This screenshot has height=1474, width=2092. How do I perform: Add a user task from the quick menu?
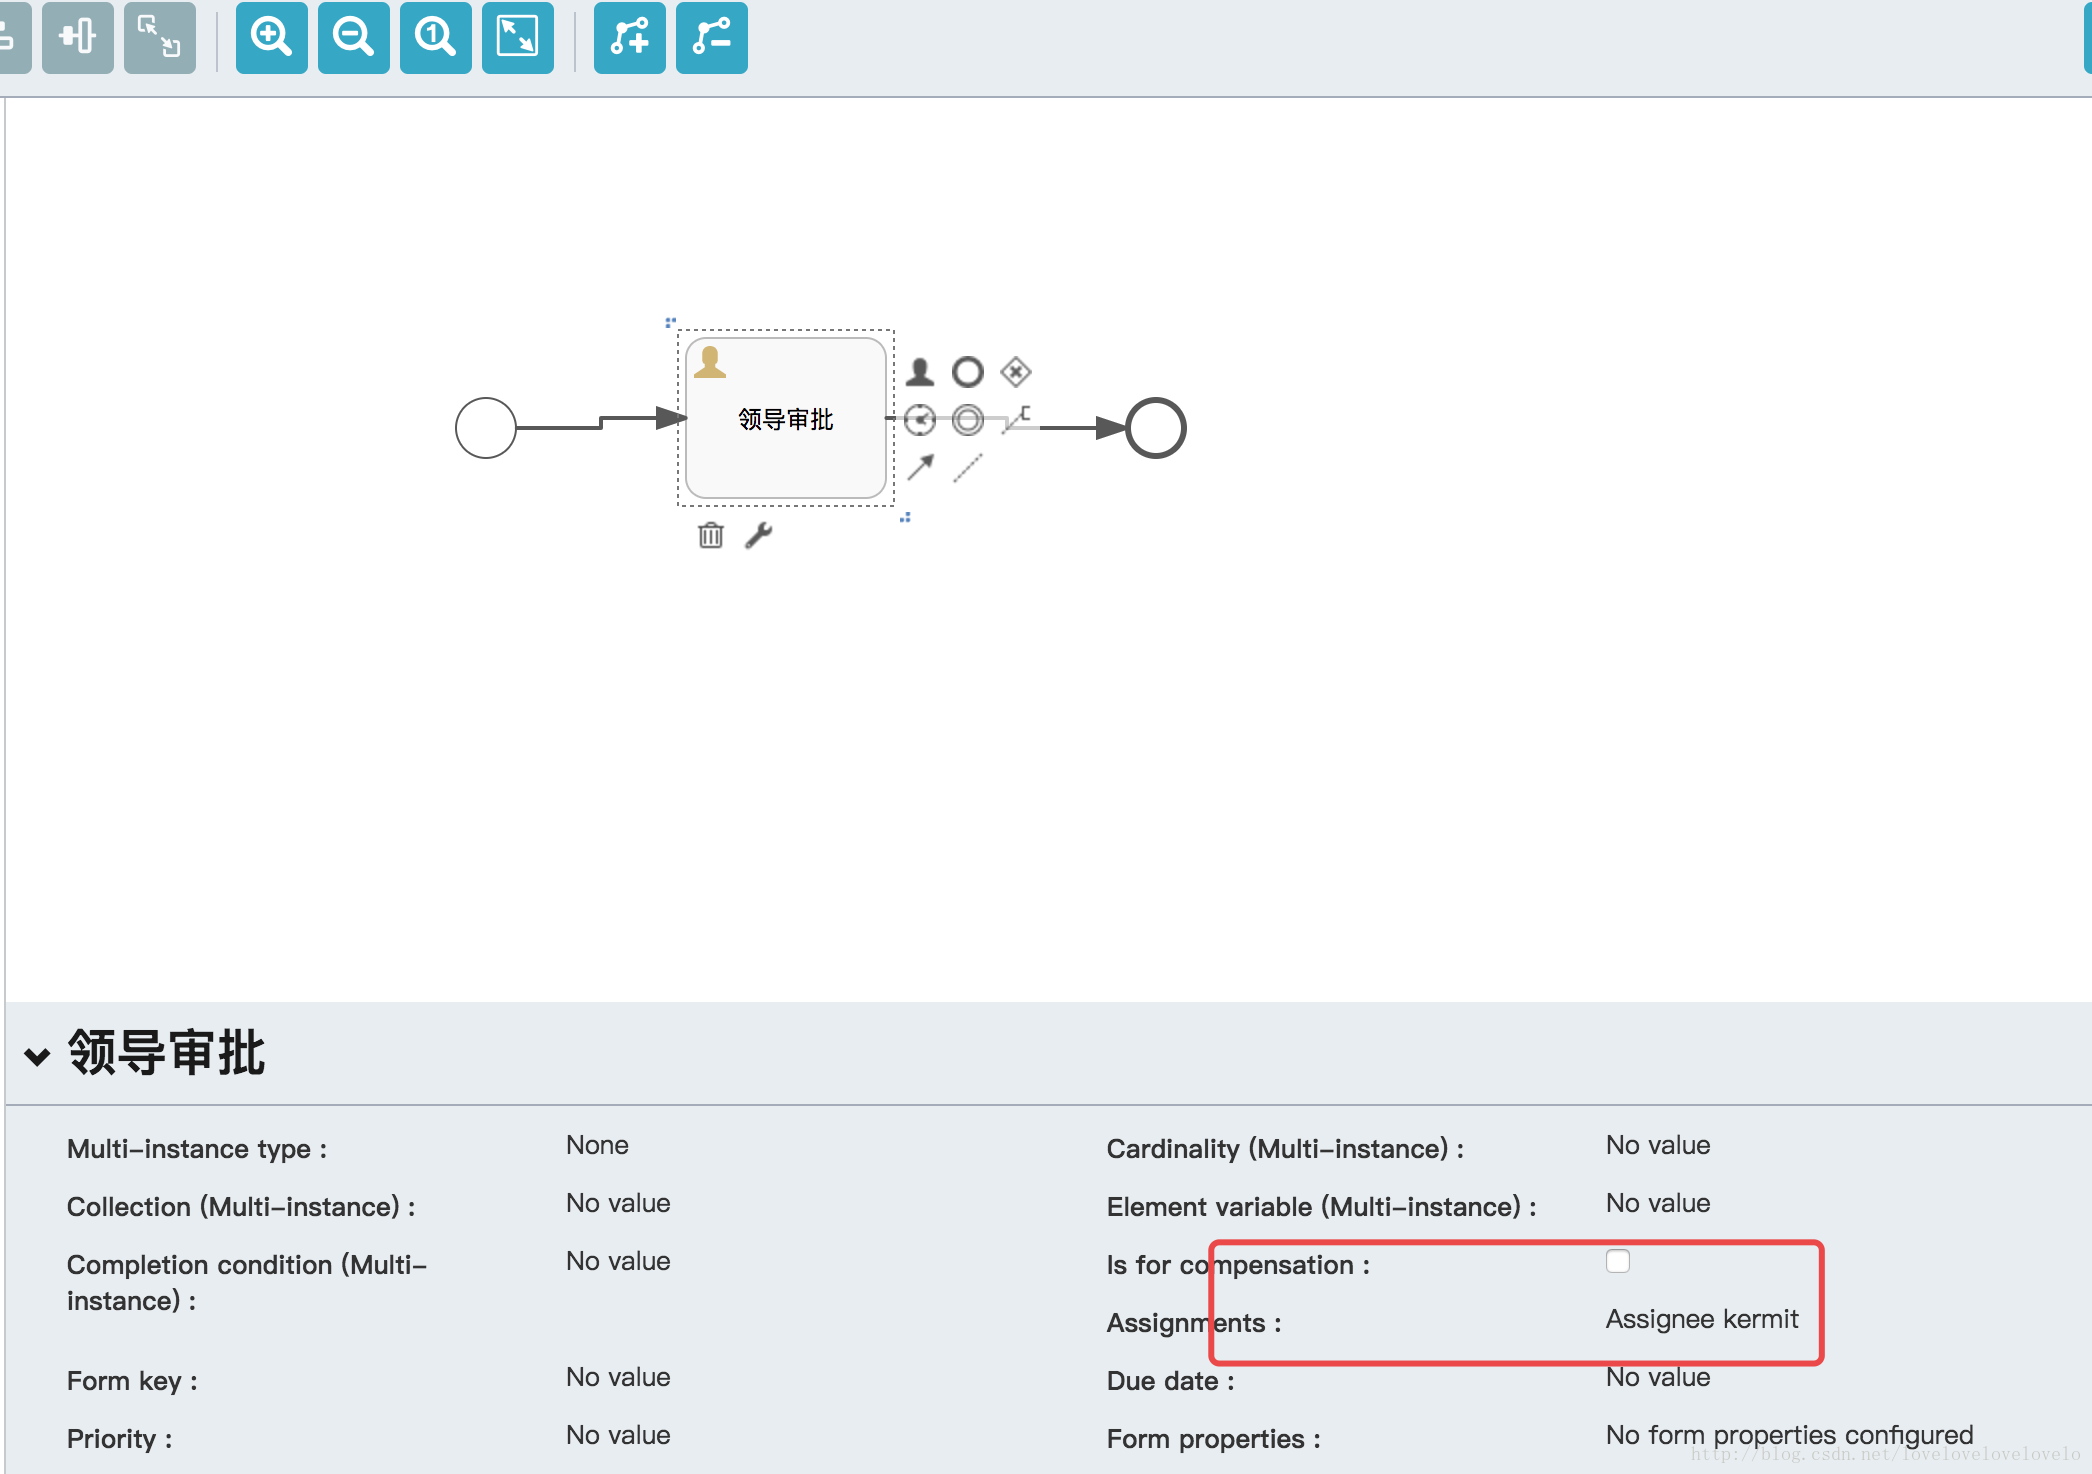[x=920, y=372]
